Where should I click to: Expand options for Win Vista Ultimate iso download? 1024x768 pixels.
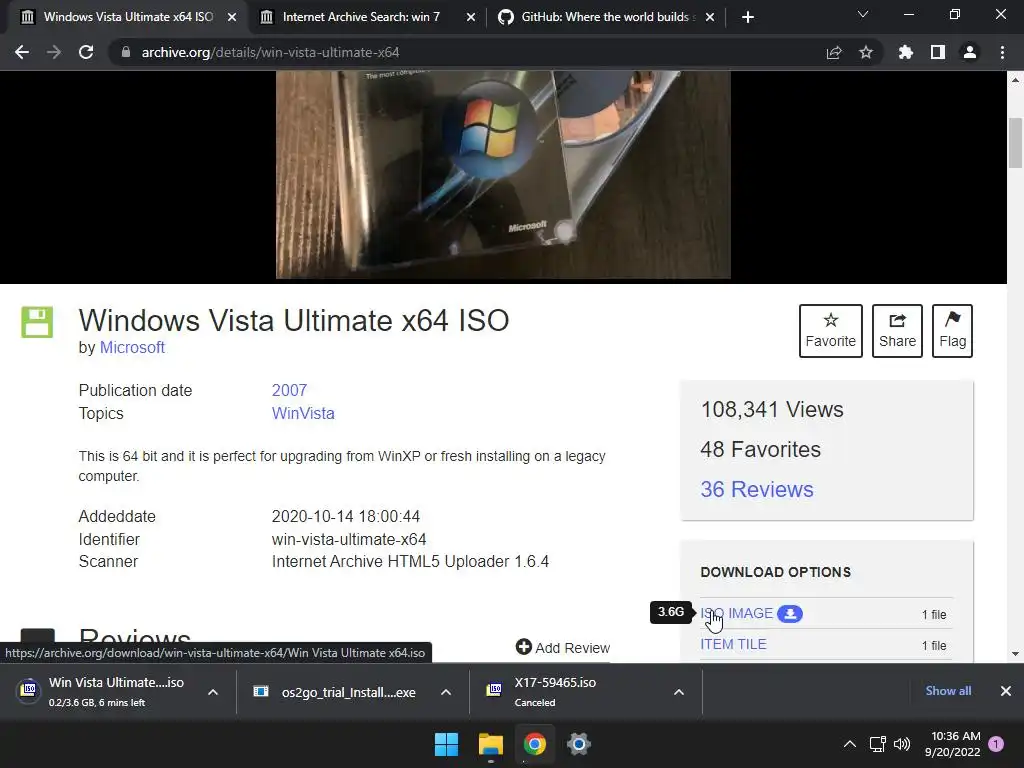pyautogui.click(x=213, y=692)
